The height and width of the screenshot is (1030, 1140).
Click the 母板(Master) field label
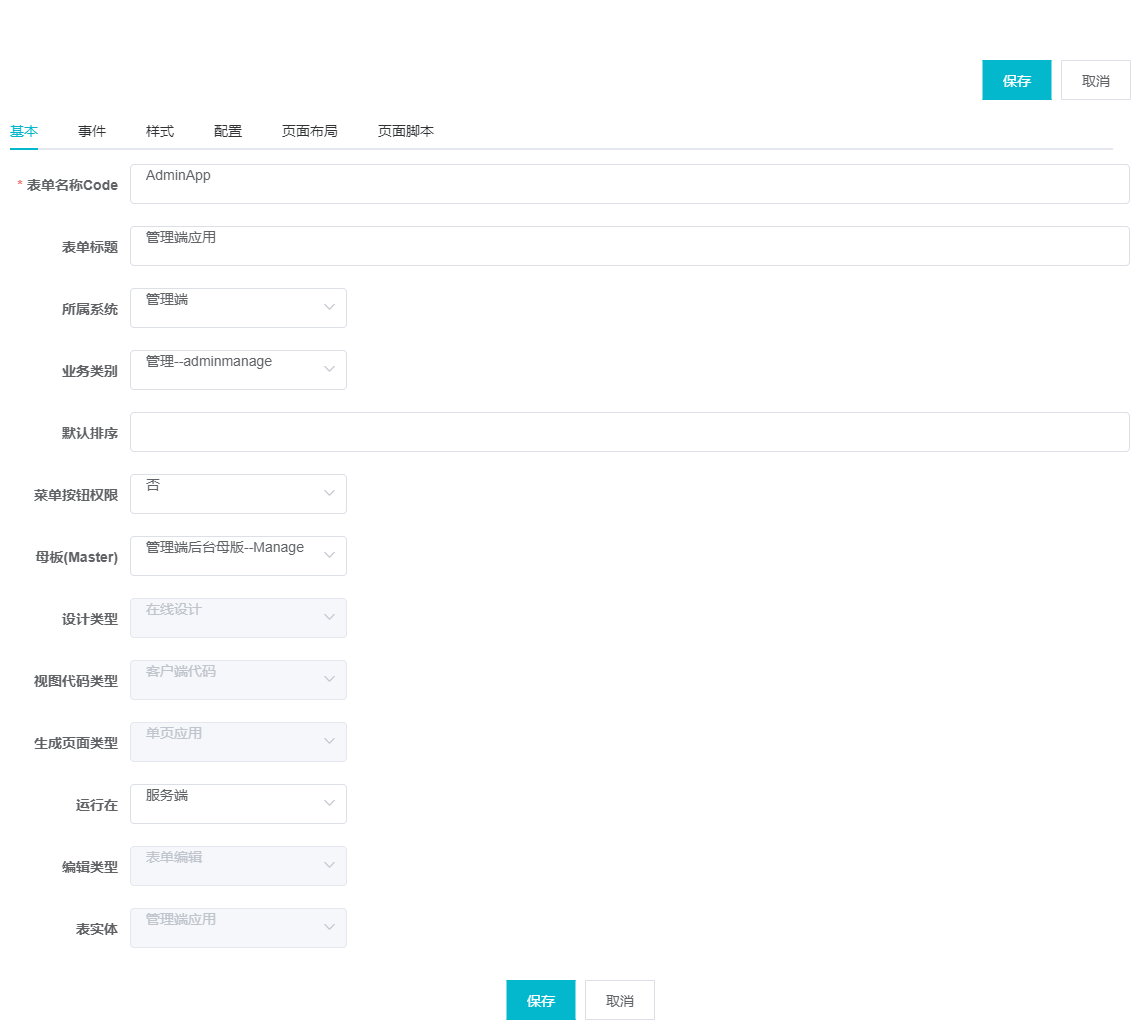pyautogui.click(x=76, y=558)
